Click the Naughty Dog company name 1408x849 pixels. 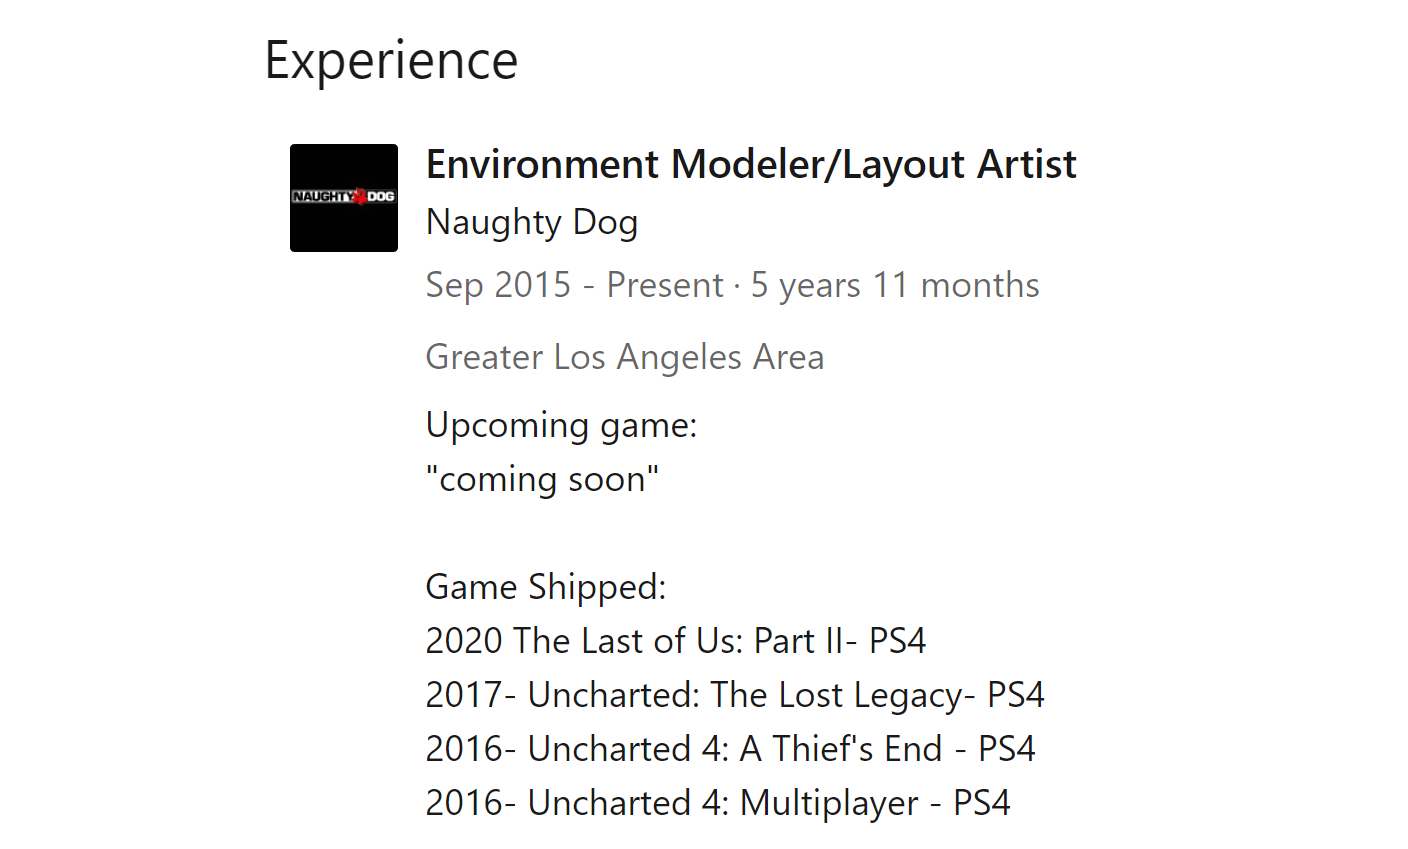pyautogui.click(x=532, y=223)
